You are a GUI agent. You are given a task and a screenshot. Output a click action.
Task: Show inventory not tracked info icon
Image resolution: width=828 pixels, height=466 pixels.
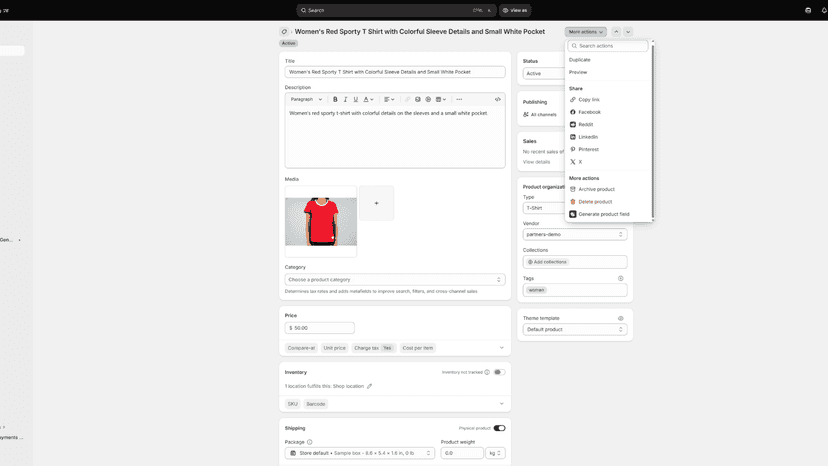(487, 372)
